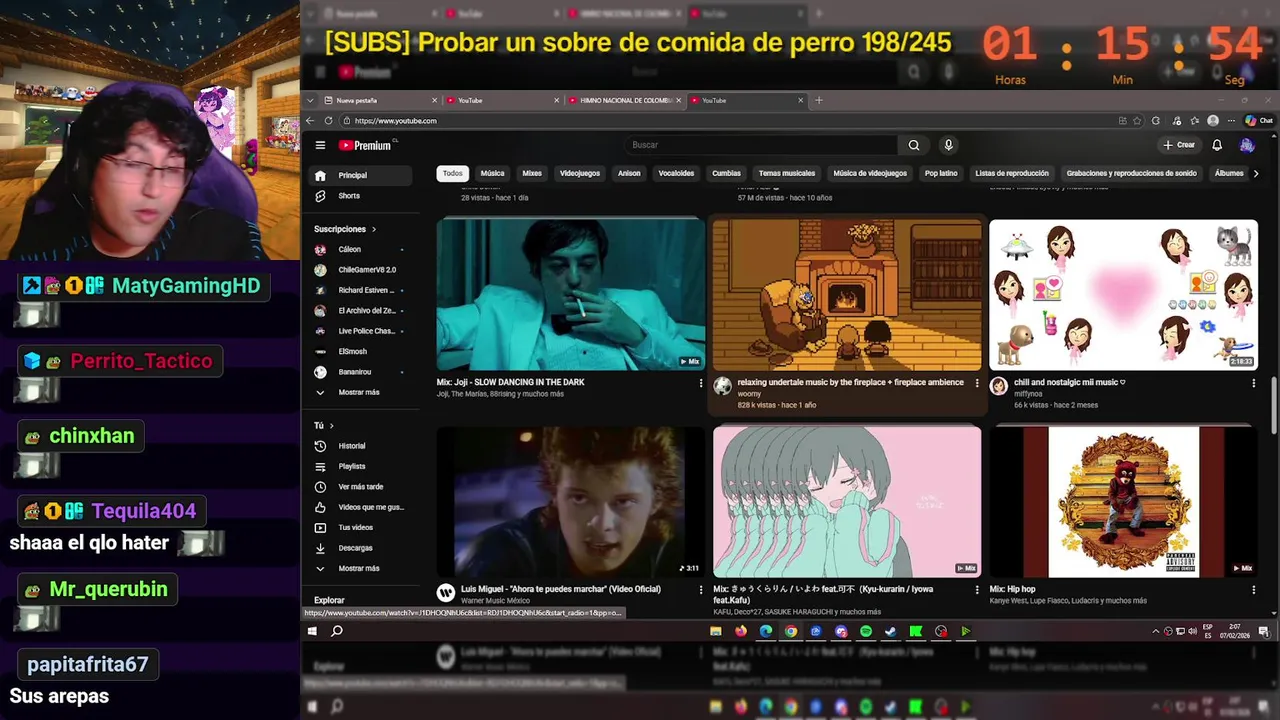The height and width of the screenshot is (720, 1280).
Task: Start voice search with the microphone icon
Action: pyautogui.click(x=948, y=145)
